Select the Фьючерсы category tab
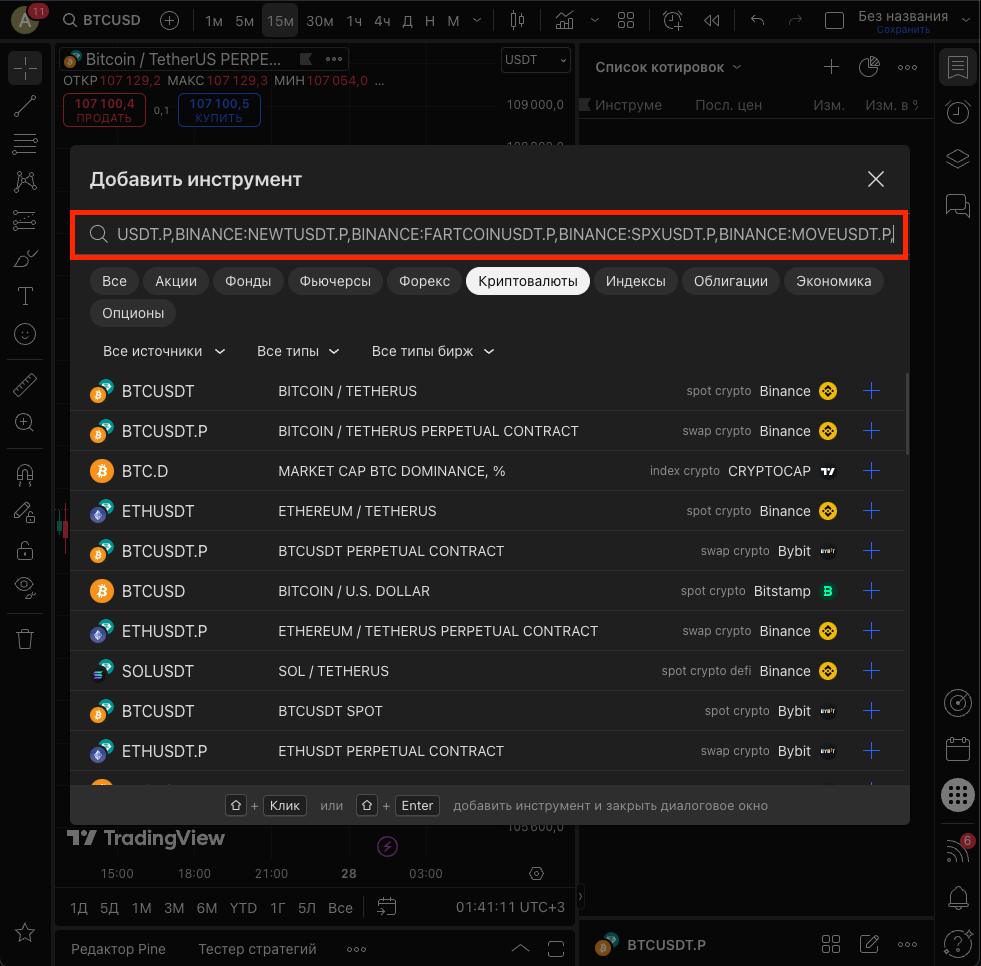This screenshot has height=966, width=981. coord(335,281)
